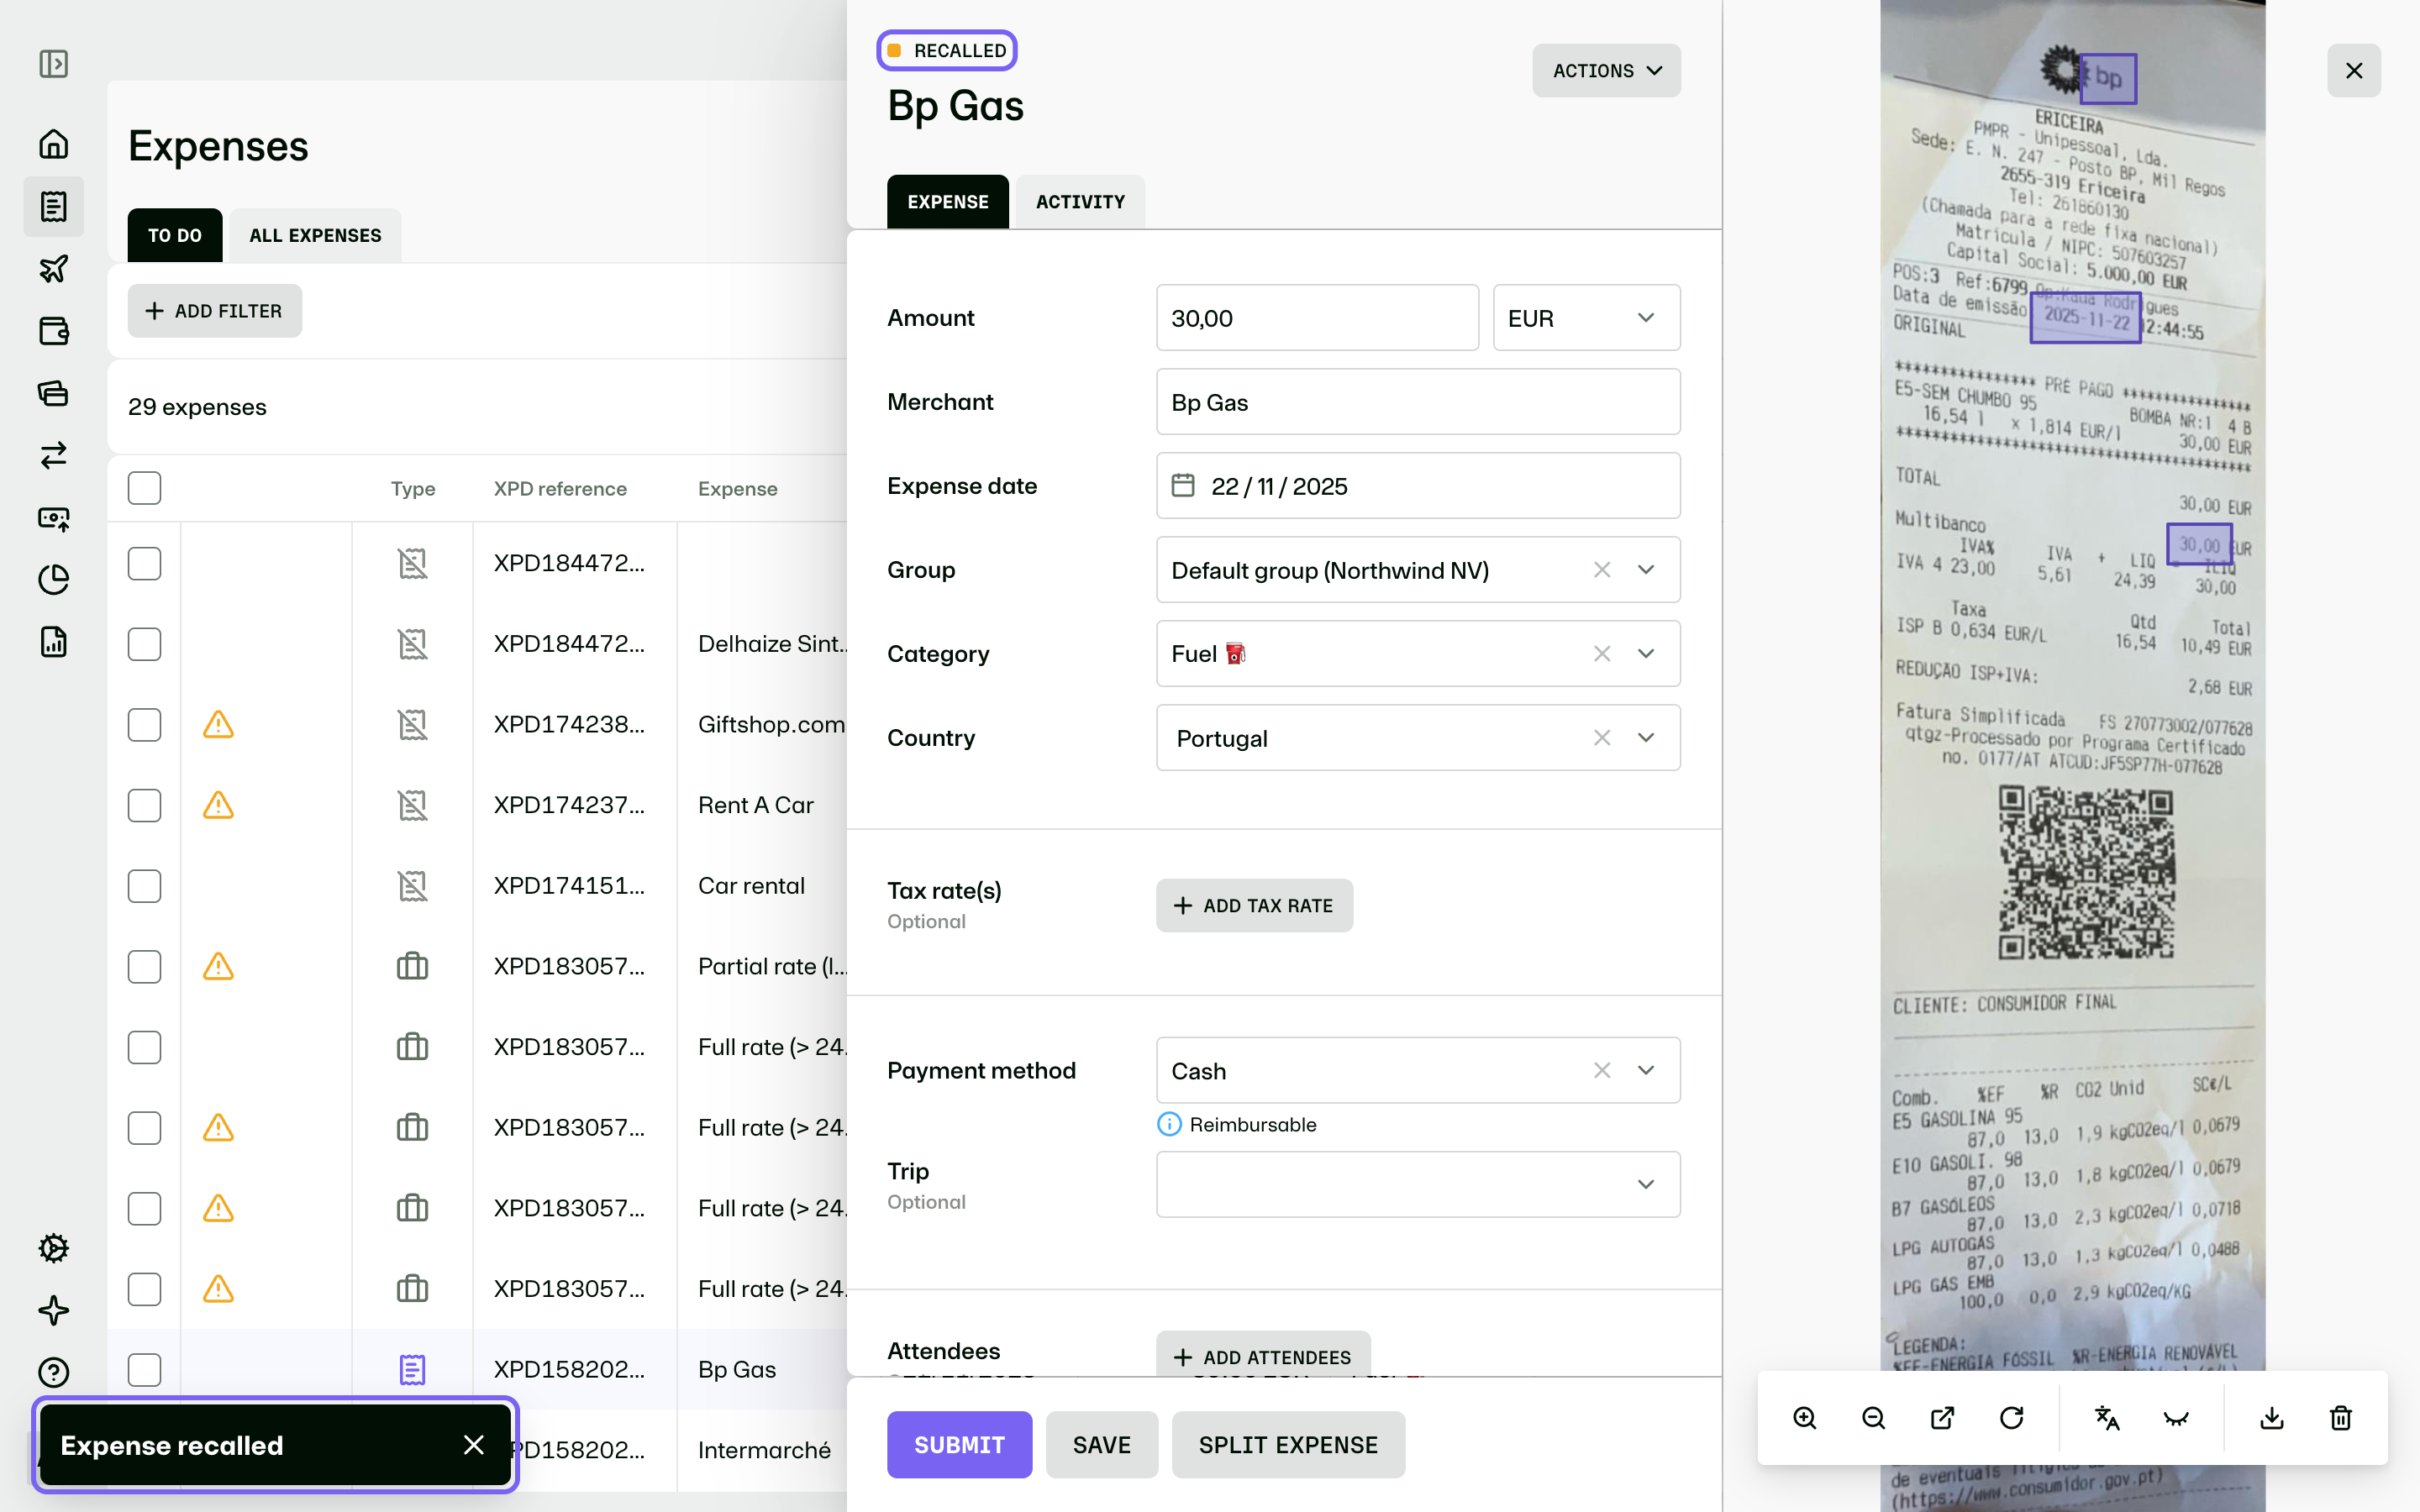Dismiss the Expense recalled notification
The image size is (2420, 1512).
474,1445
